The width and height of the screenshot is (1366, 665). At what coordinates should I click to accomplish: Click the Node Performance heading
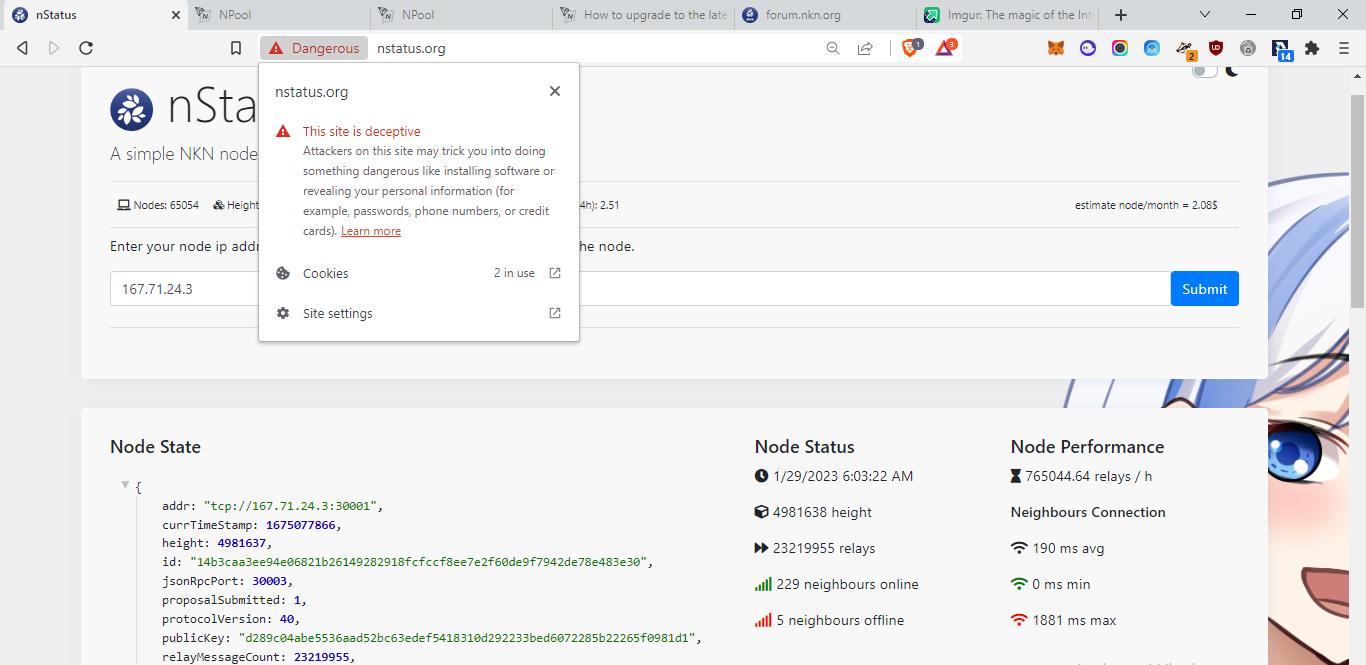coord(1087,447)
